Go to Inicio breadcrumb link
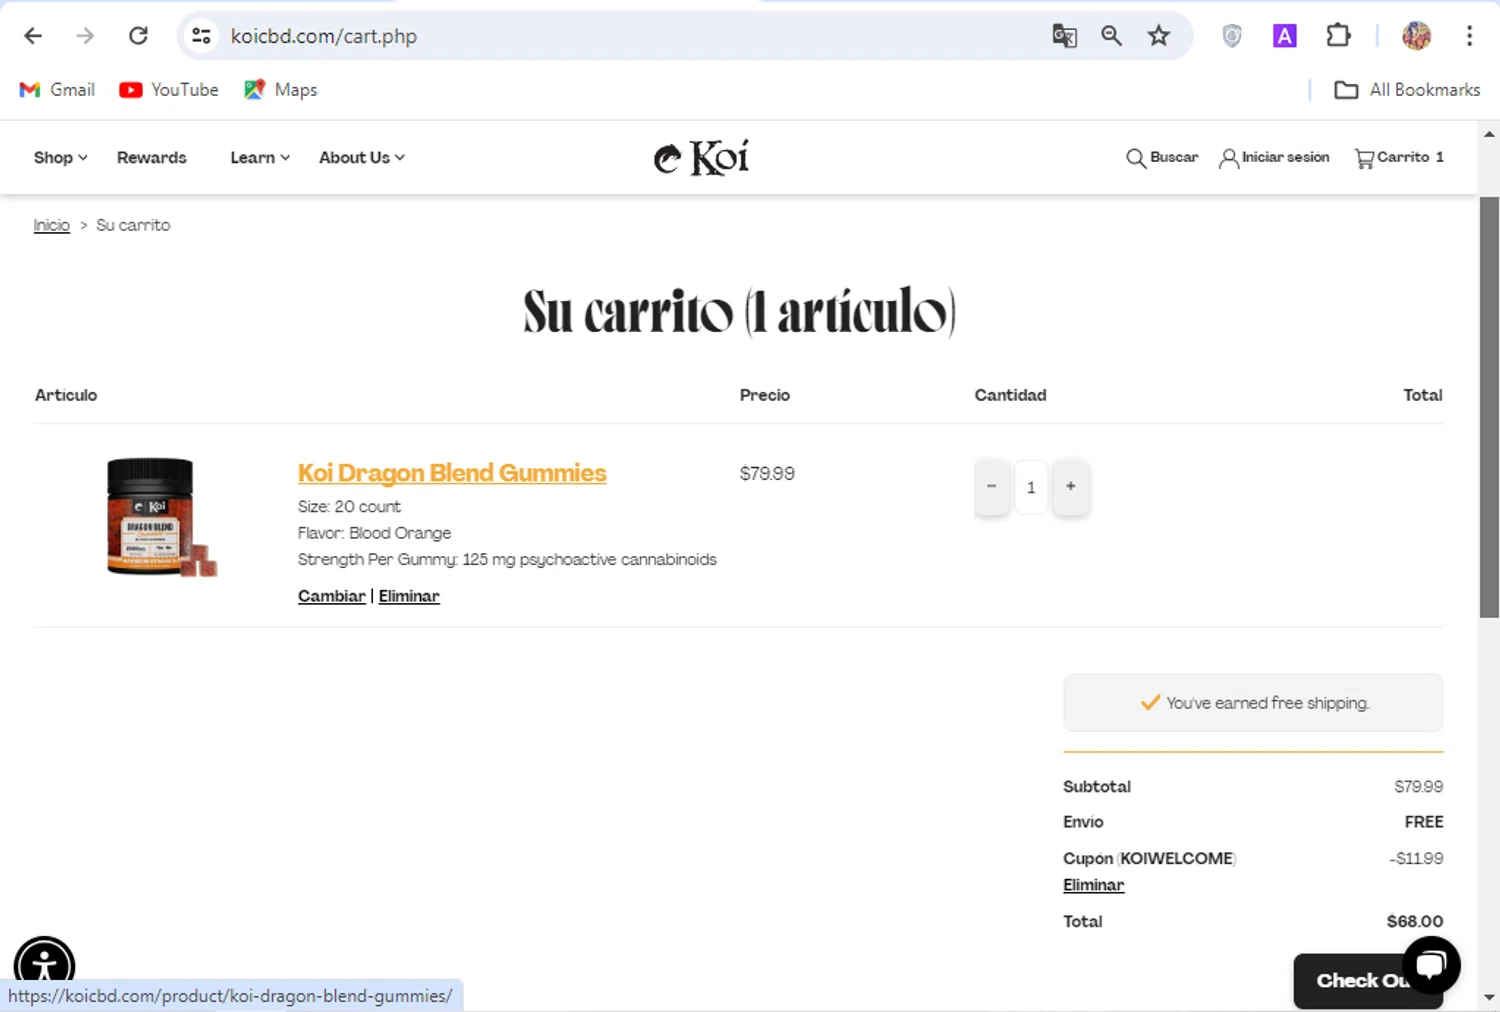1500x1012 pixels. click(x=52, y=225)
